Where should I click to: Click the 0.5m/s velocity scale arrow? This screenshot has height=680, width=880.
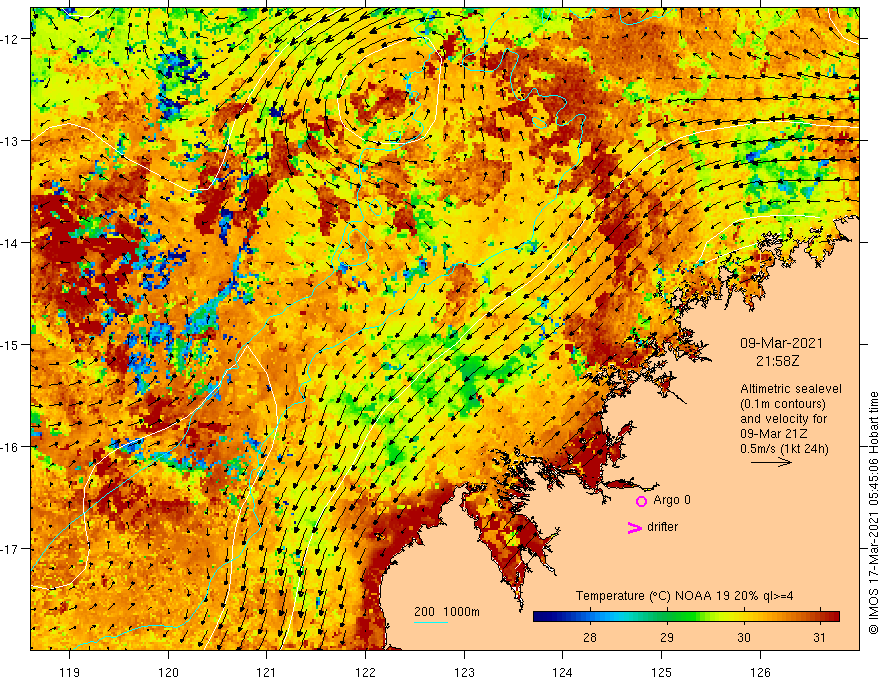(x=772, y=462)
